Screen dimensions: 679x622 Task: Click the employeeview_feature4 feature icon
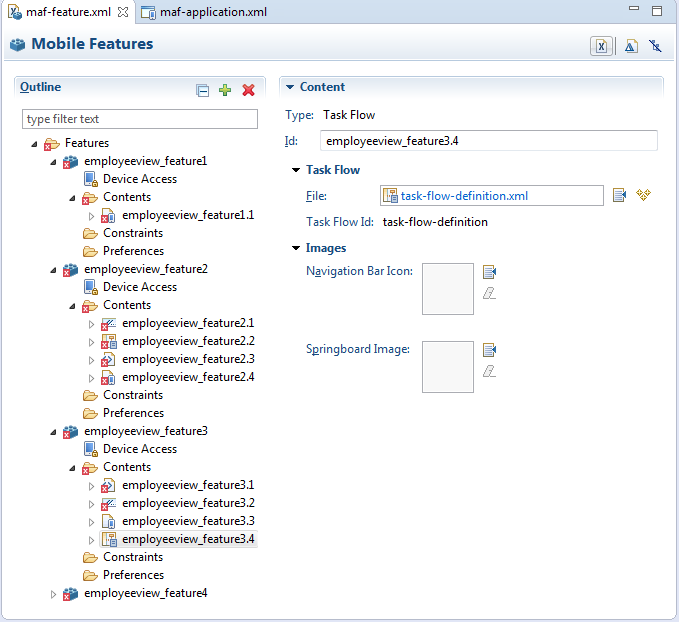(70, 593)
